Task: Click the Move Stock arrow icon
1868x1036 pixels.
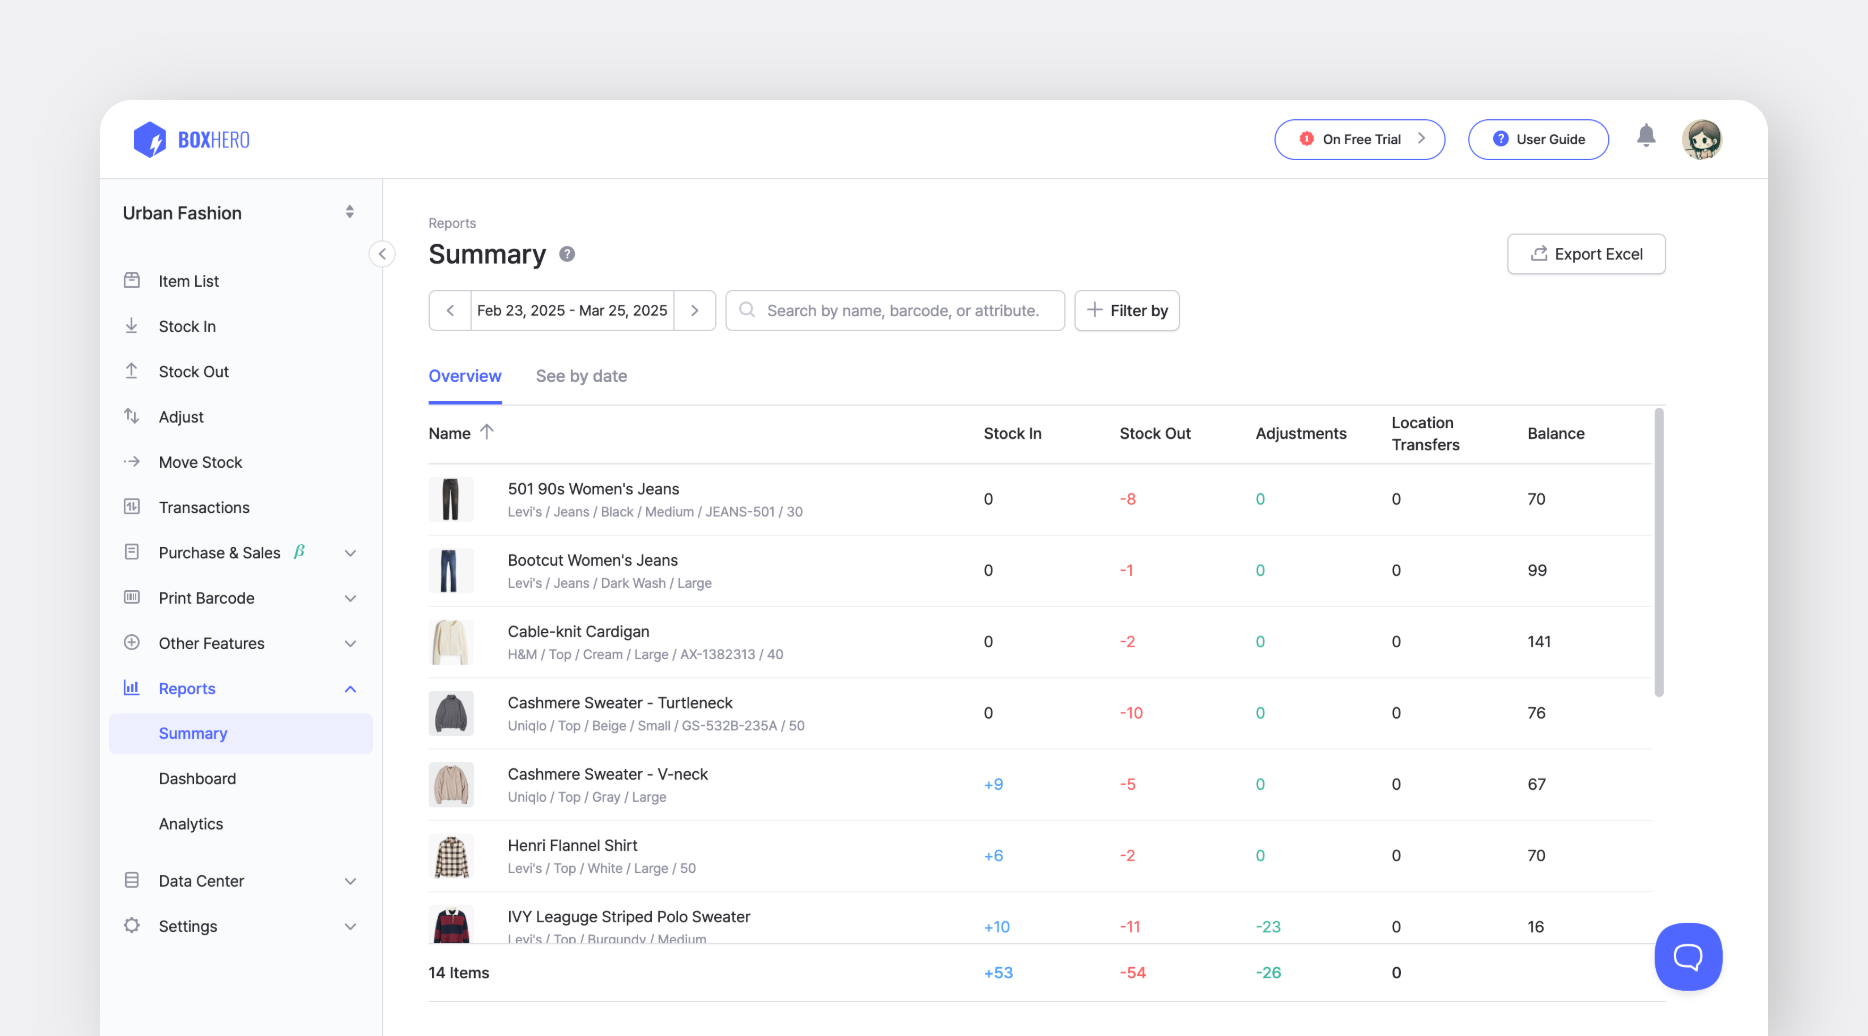Action: pos(132,461)
